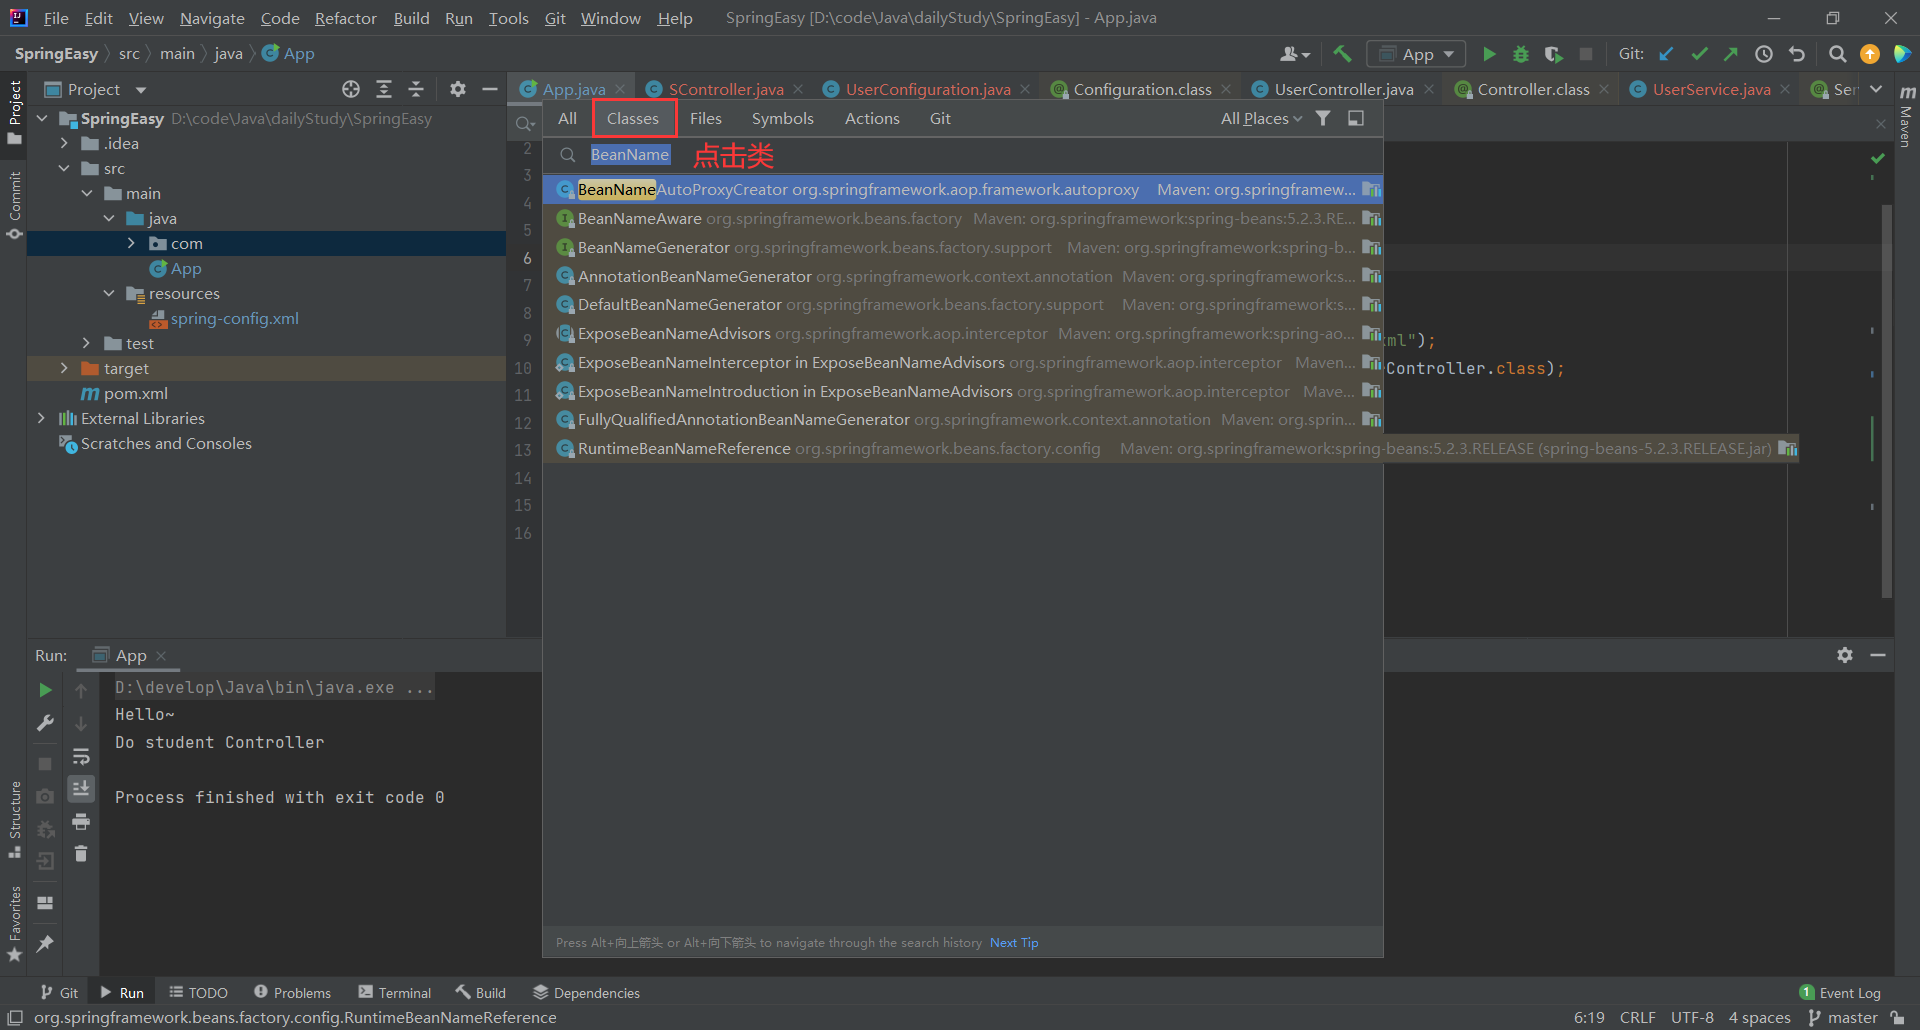Expand the .idea folder
The height and width of the screenshot is (1030, 1920).
pyautogui.click(x=65, y=143)
